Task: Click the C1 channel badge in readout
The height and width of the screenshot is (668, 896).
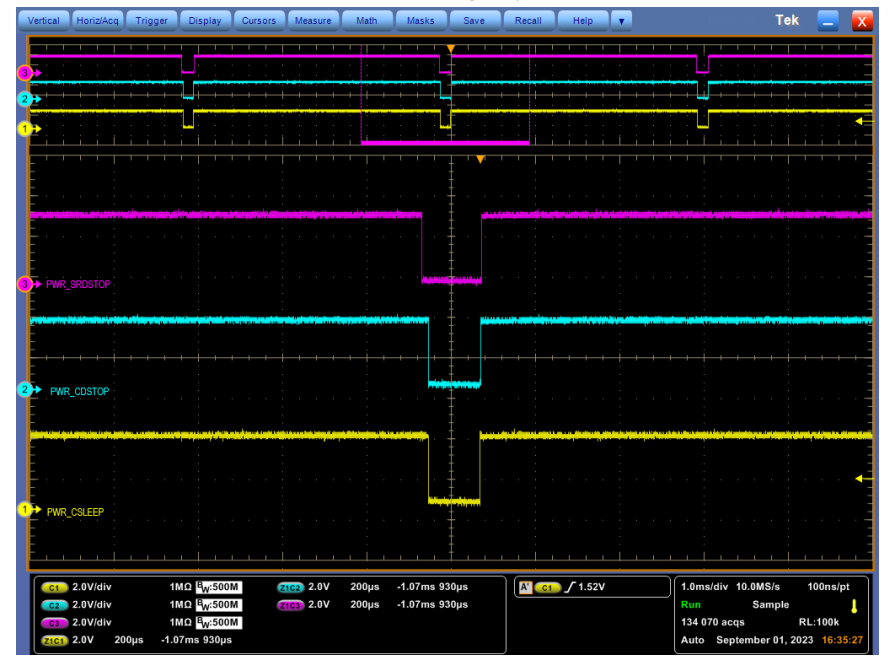Action: [x=55, y=588]
